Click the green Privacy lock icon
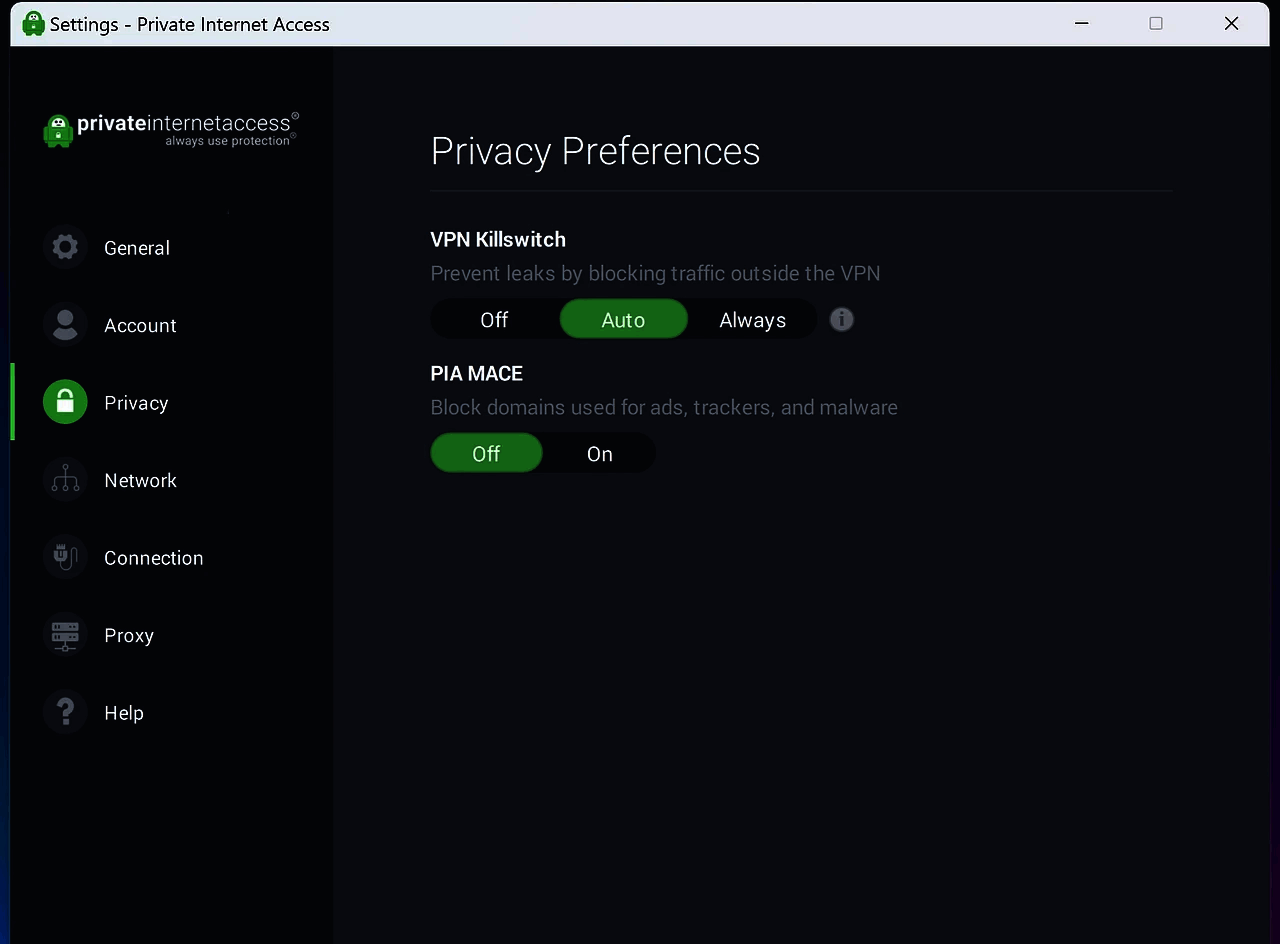This screenshot has height=944, width=1280. 65,402
